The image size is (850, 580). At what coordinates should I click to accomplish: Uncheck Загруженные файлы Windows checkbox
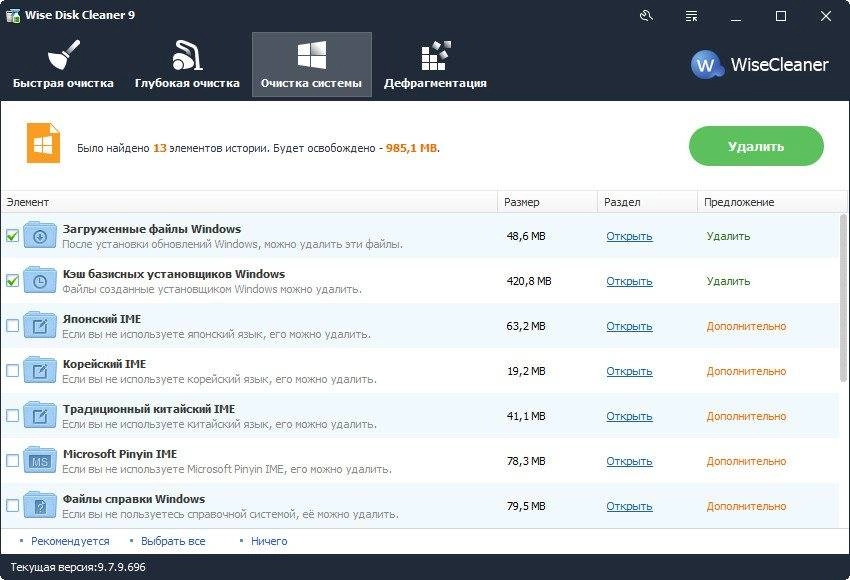[12, 236]
